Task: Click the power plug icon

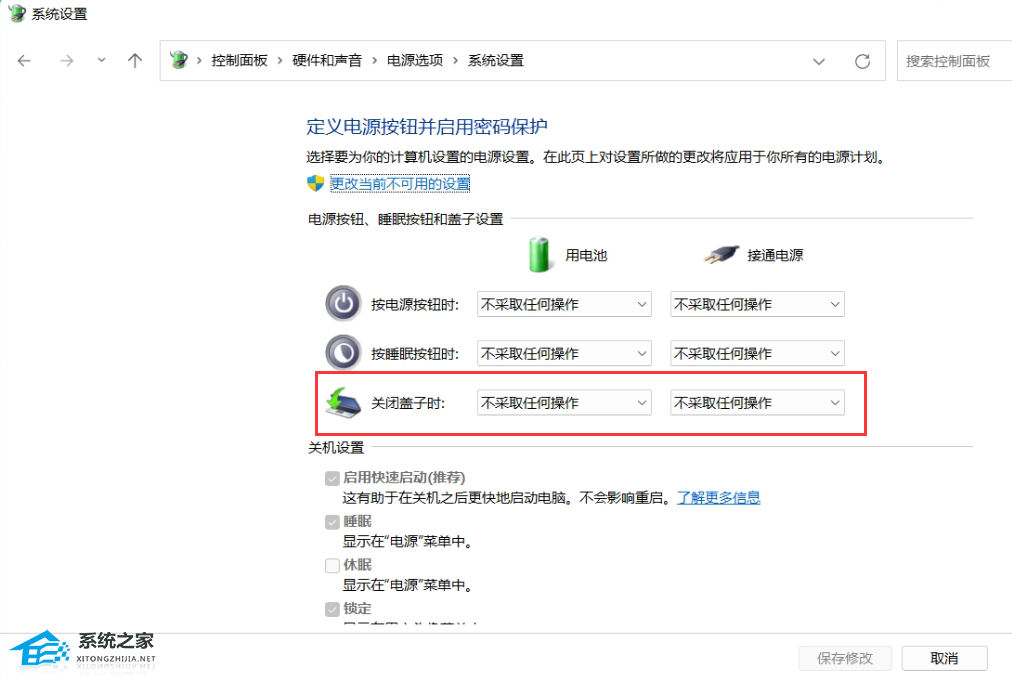Action: (x=721, y=254)
